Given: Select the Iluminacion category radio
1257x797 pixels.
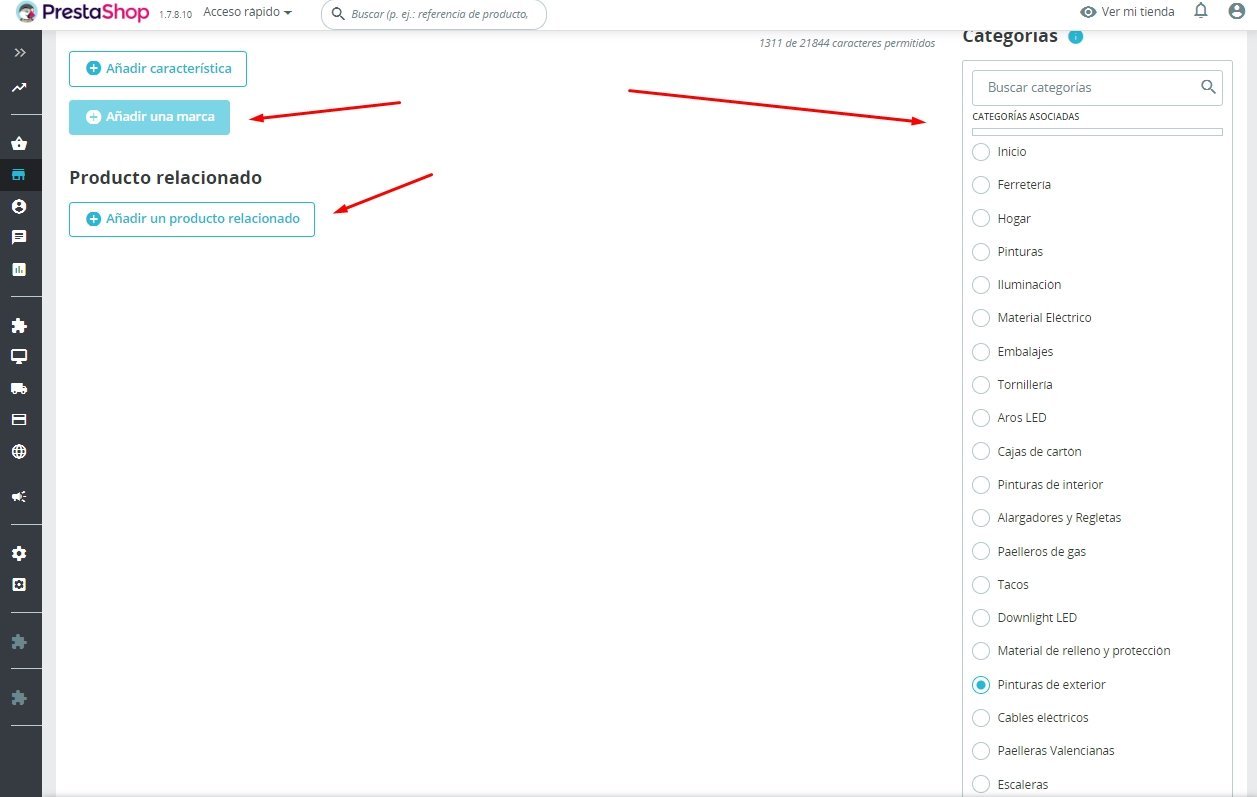Looking at the screenshot, I should tap(981, 285).
